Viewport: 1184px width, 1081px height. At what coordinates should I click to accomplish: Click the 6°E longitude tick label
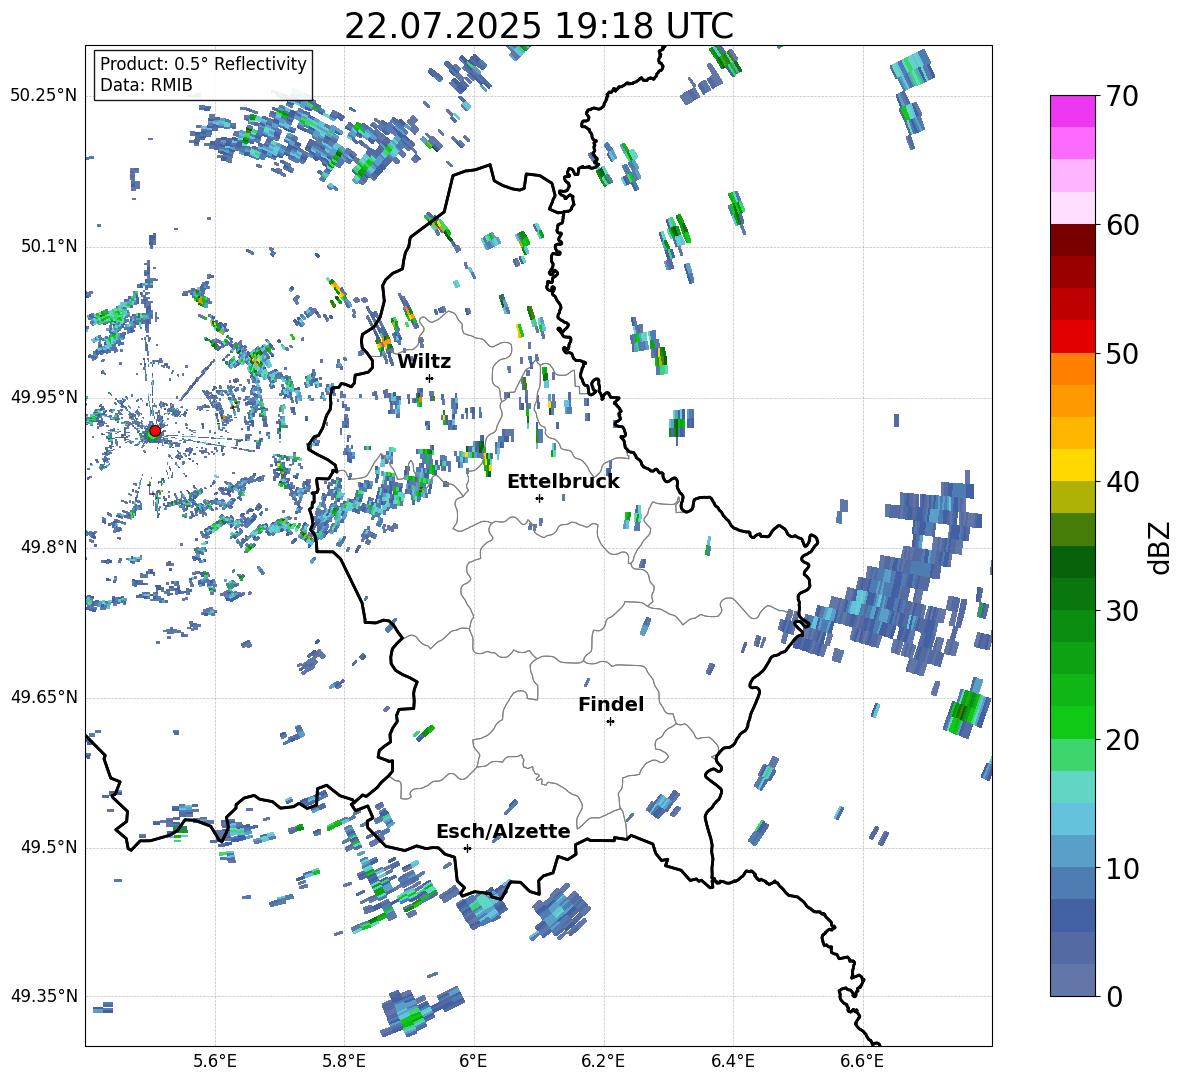tap(473, 1061)
